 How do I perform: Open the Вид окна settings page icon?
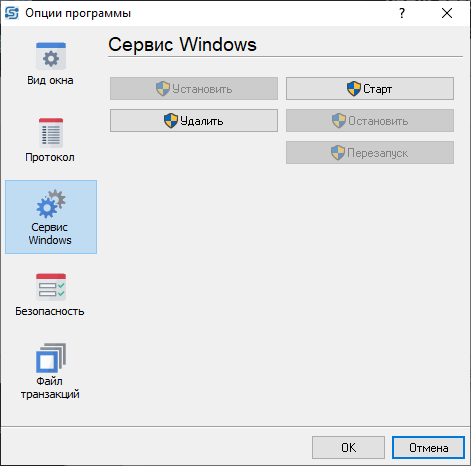(51, 56)
